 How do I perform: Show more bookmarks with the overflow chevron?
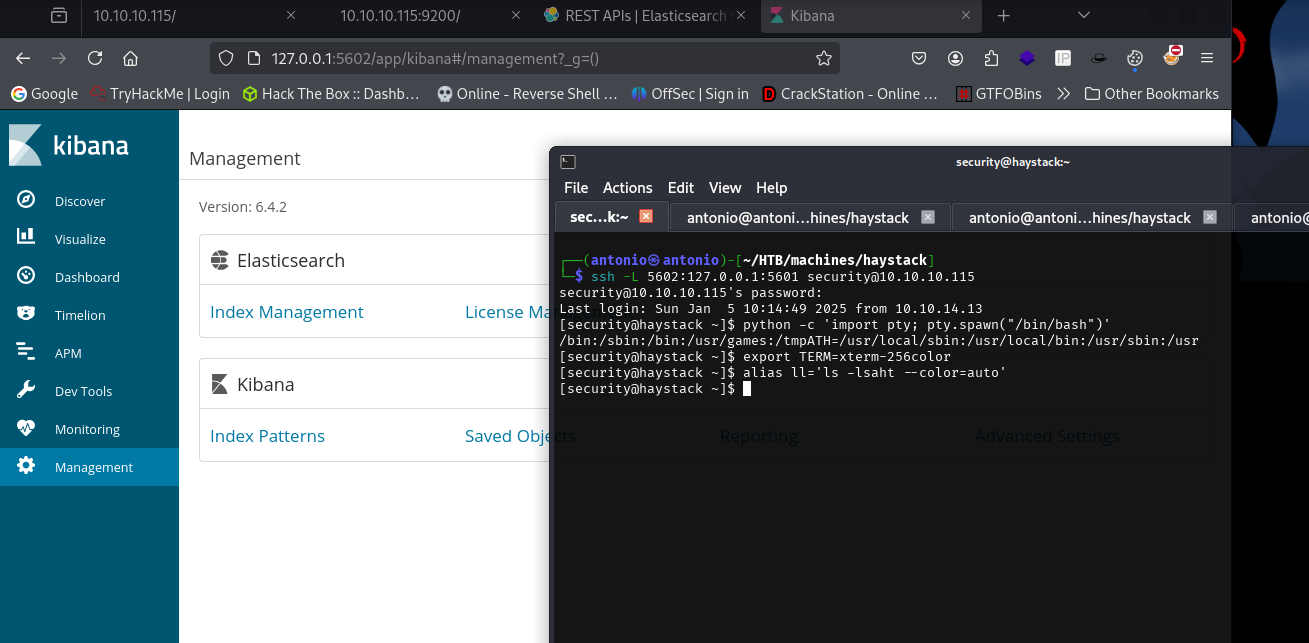coord(1063,94)
